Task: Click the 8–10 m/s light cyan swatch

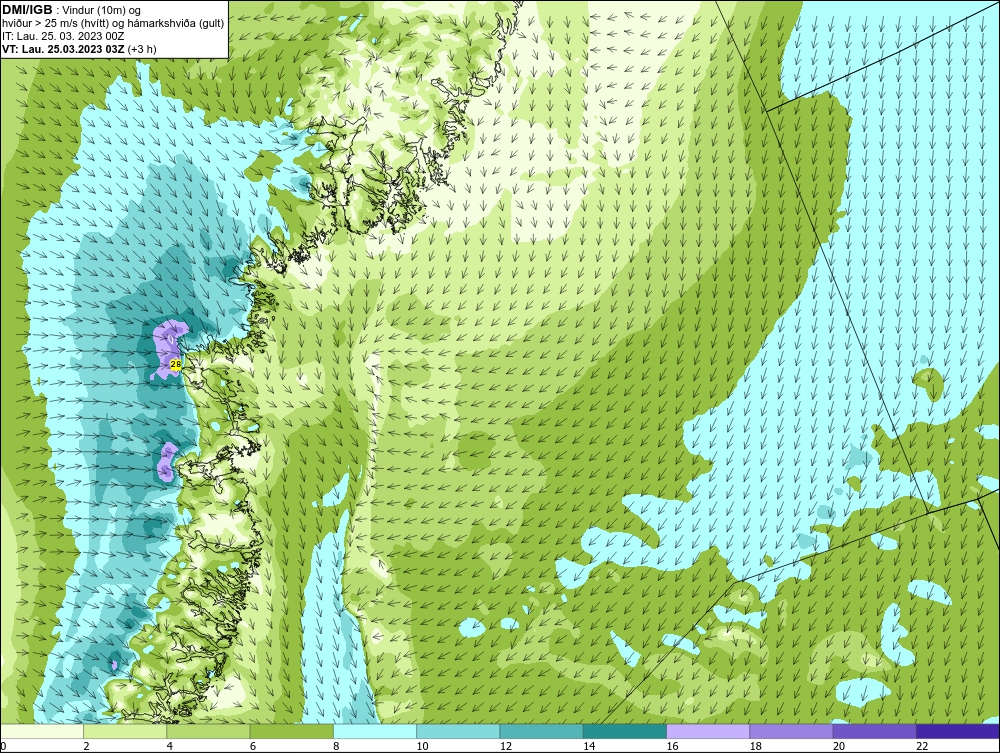Action: (x=375, y=731)
